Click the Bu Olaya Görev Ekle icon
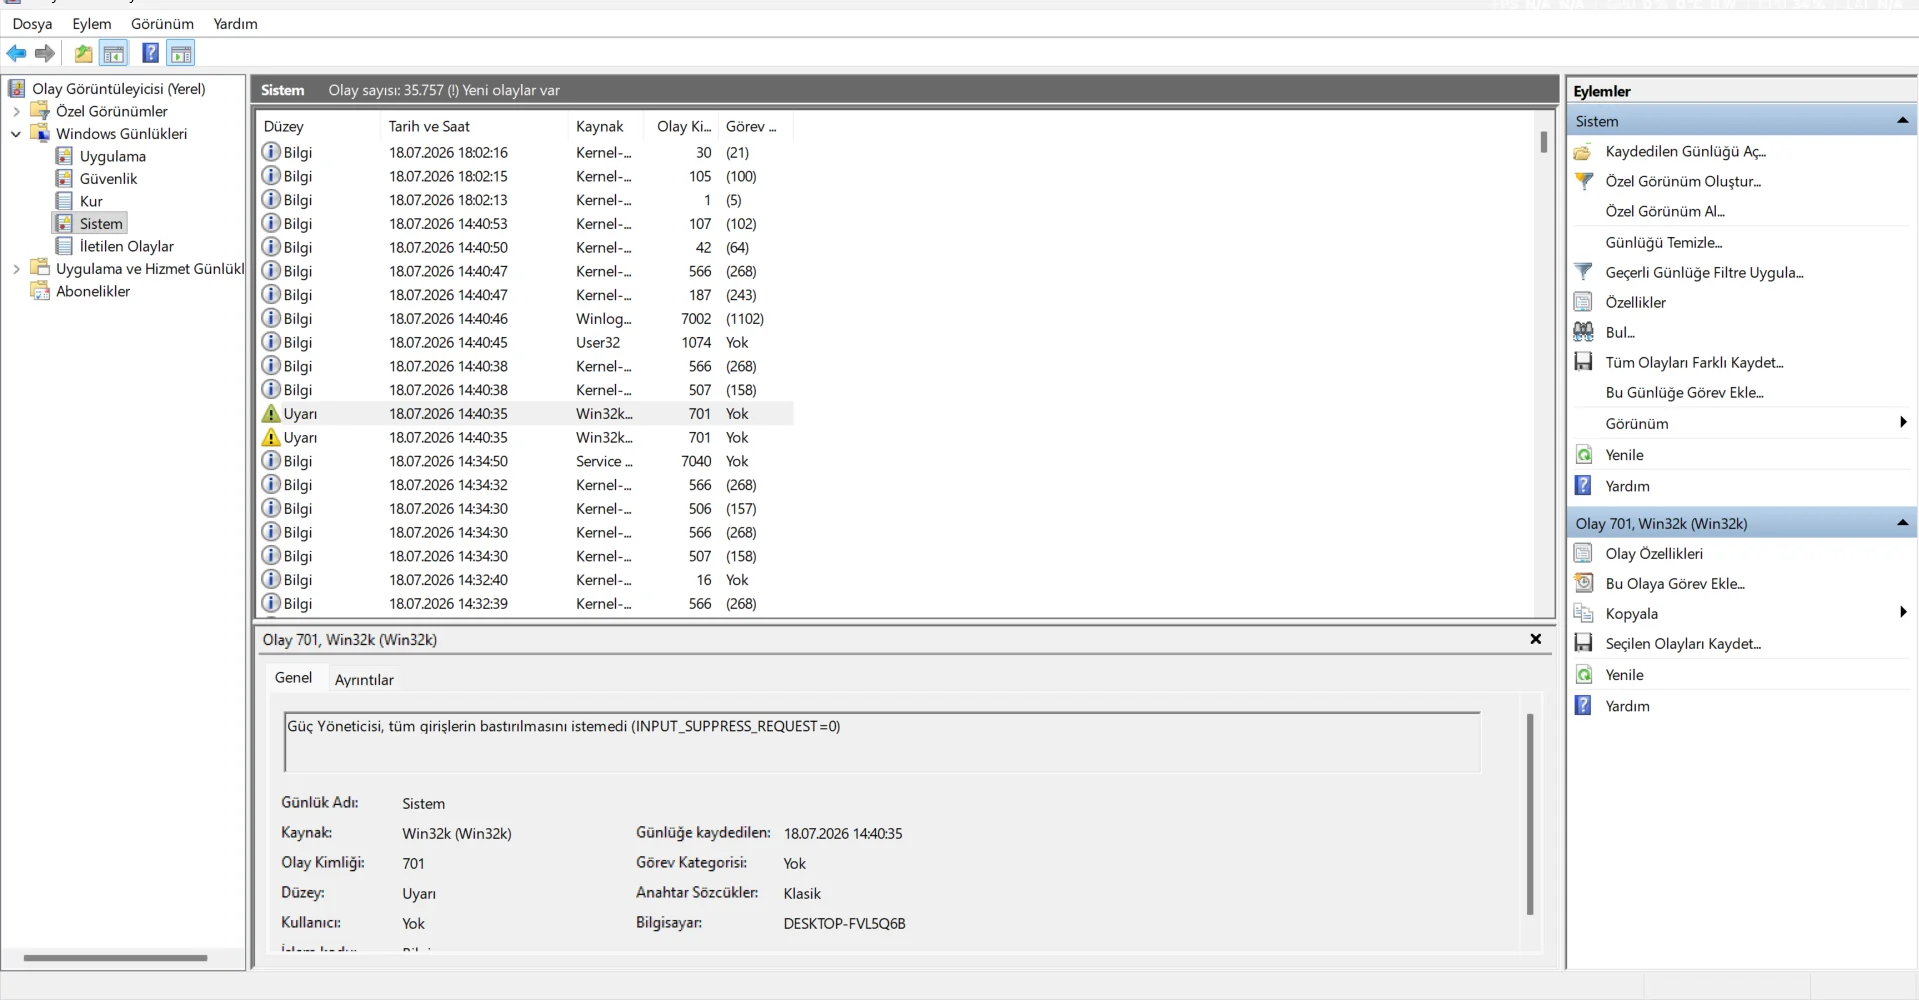 1583,583
